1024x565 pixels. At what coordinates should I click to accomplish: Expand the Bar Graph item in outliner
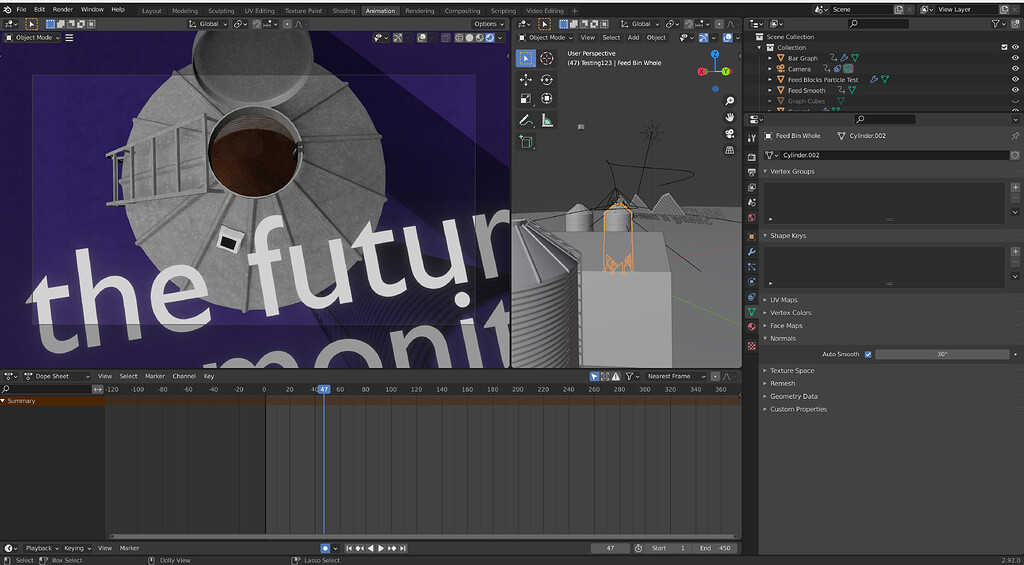(771, 58)
